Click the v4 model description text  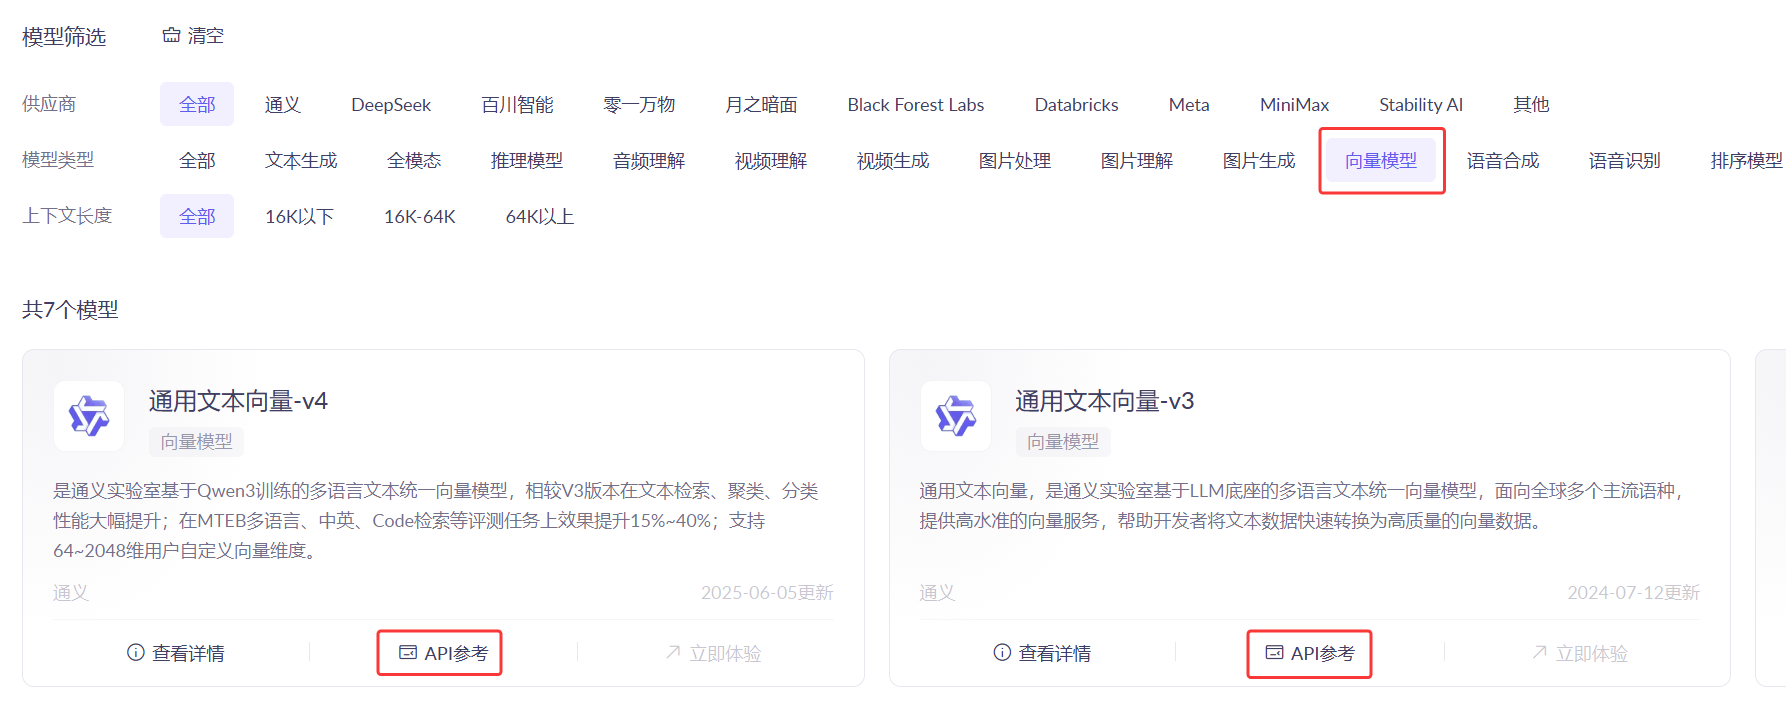pos(436,520)
